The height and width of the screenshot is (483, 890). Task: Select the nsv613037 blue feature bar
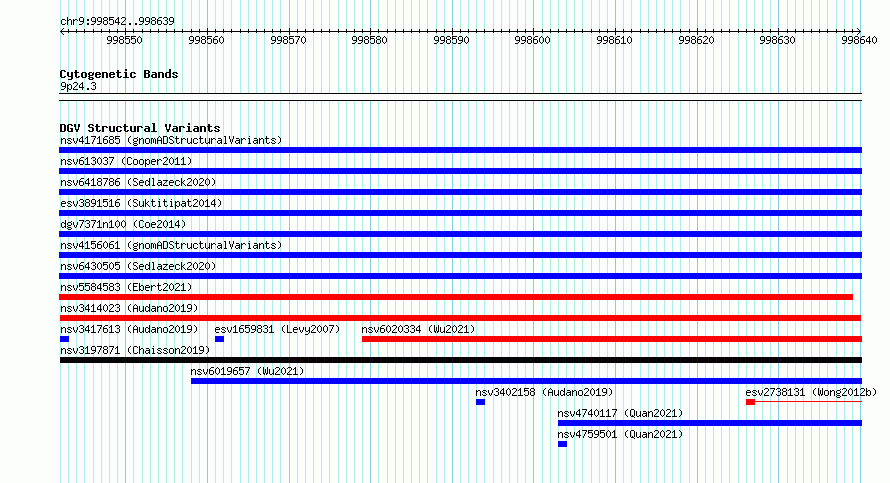460,171
